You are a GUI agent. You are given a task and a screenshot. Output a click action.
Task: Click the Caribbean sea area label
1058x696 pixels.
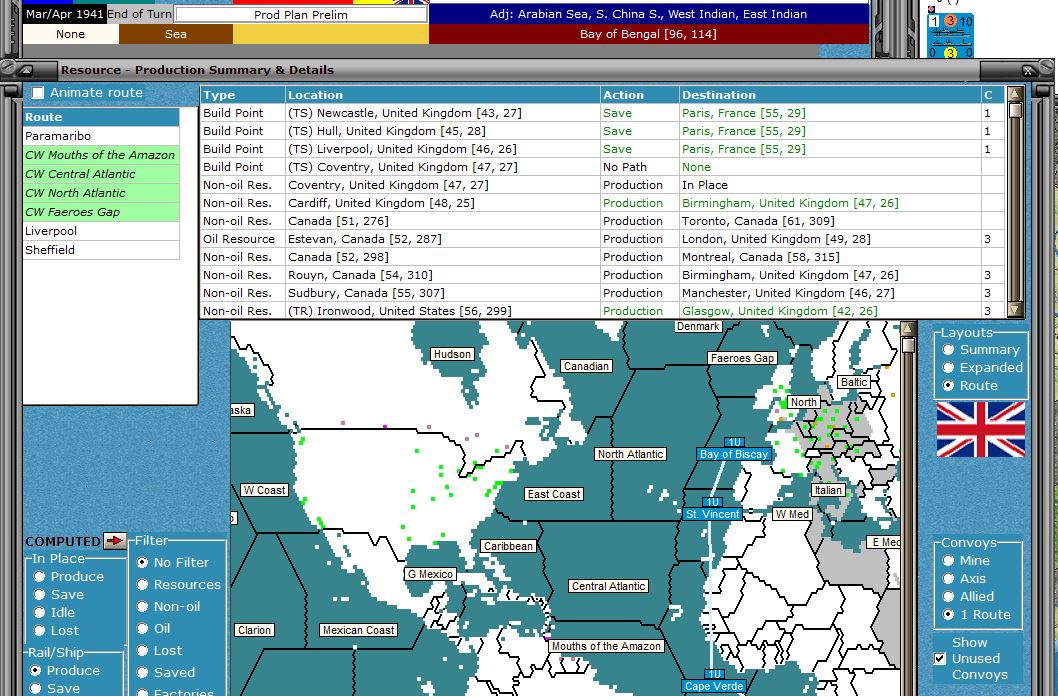508,546
